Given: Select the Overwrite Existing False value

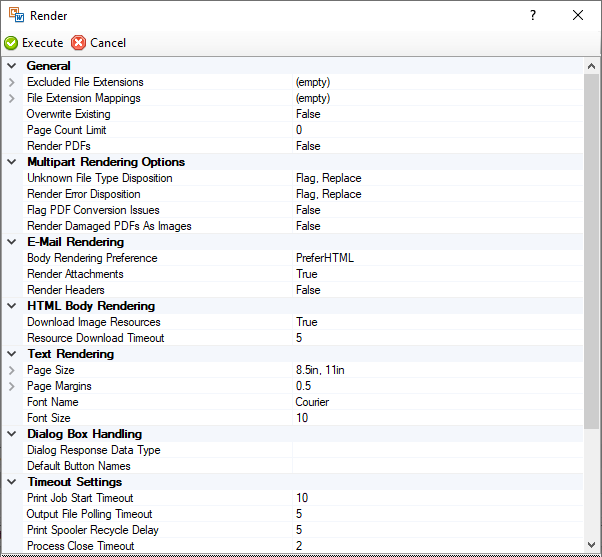Looking at the screenshot, I should point(308,114).
